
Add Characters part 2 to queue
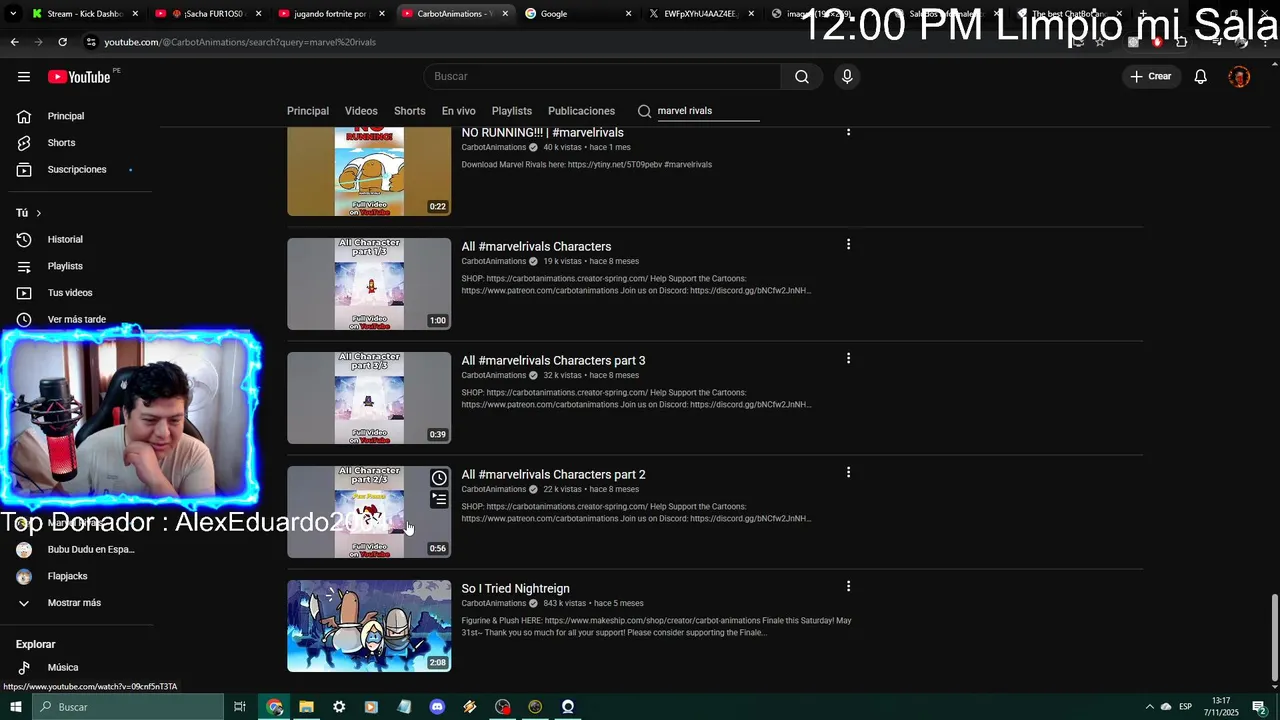(439, 499)
